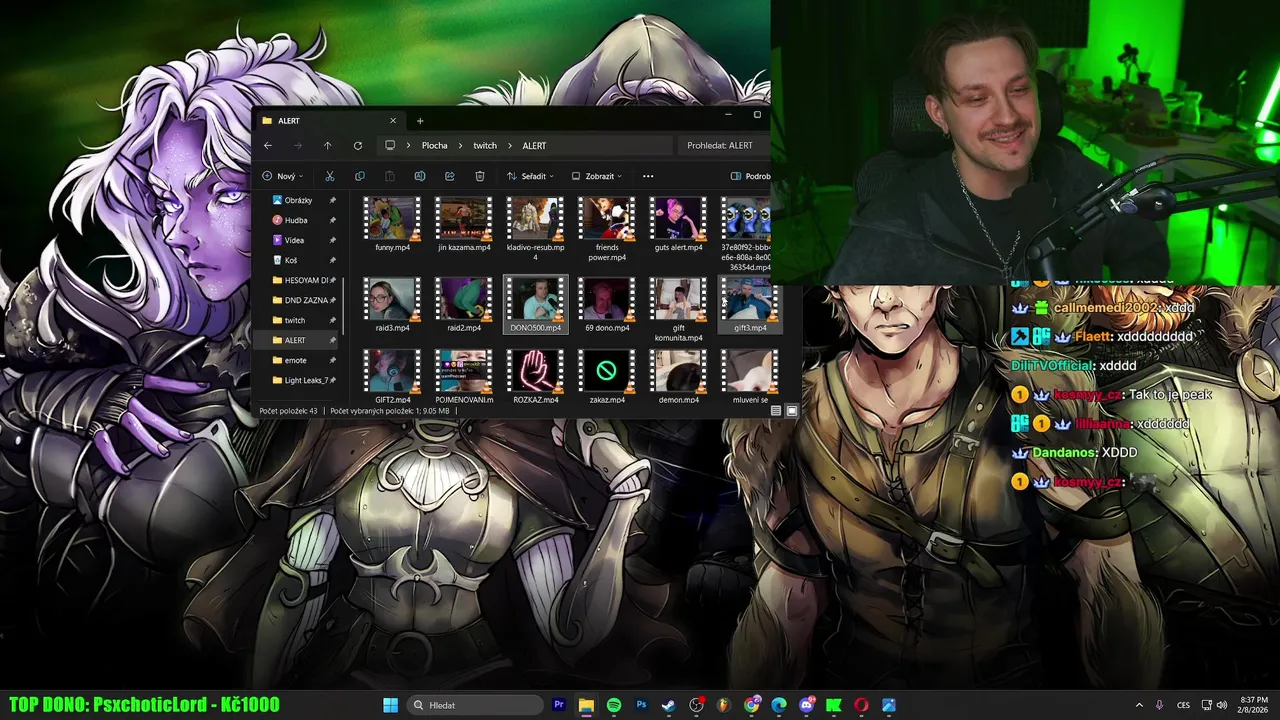
Task: Click the chevron after Plocha in the breadcrumb
Action: pos(460,146)
